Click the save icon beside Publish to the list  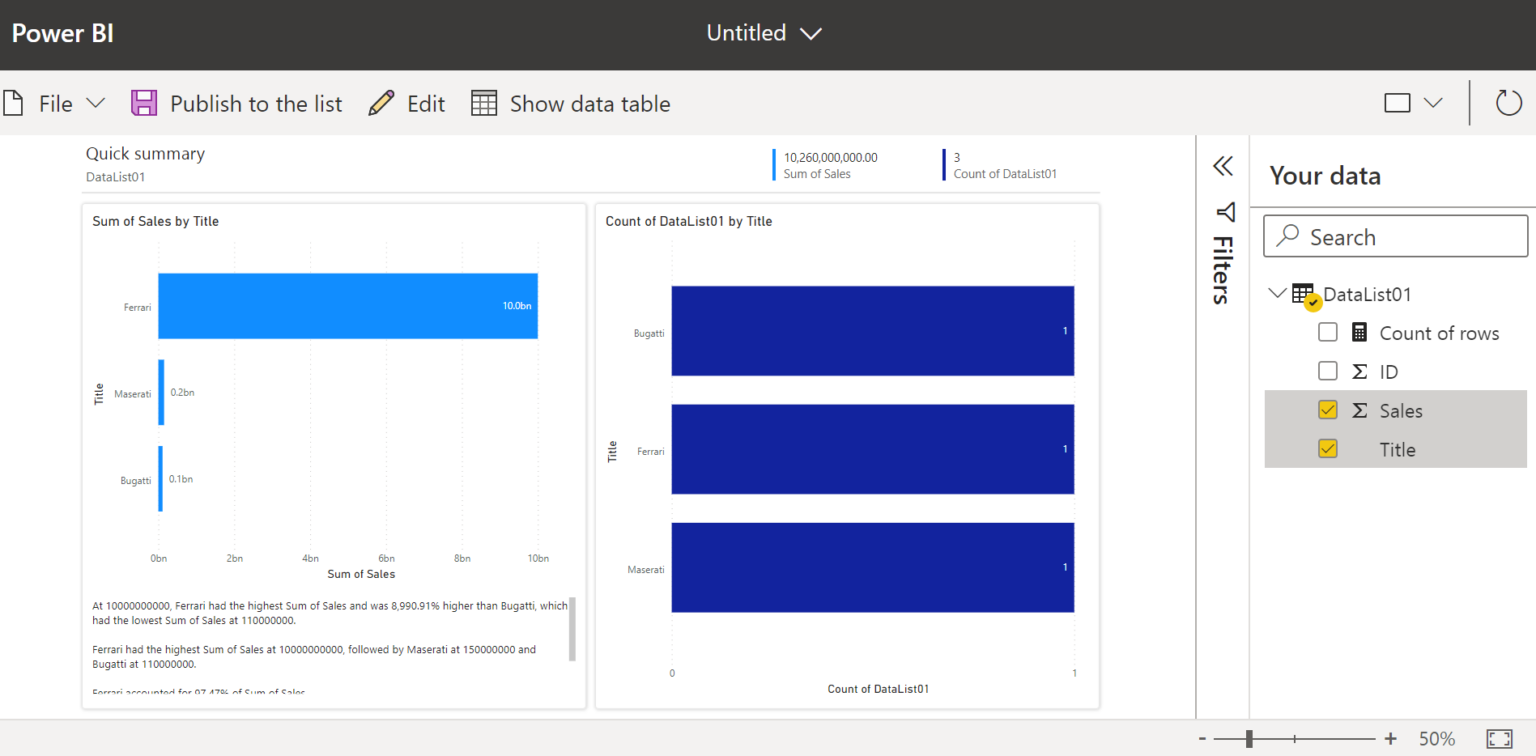click(143, 102)
